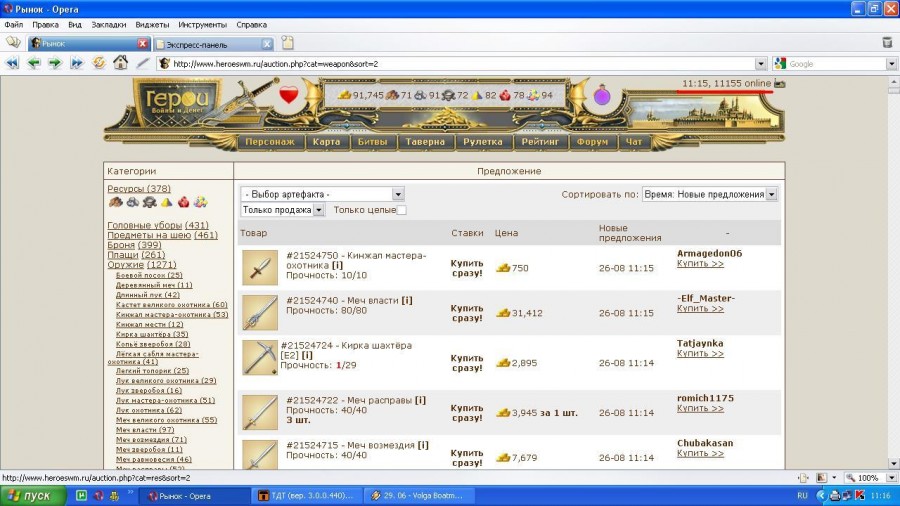
Task: Open the Персонаж game menu button
Action: pyautogui.click(x=270, y=142)
